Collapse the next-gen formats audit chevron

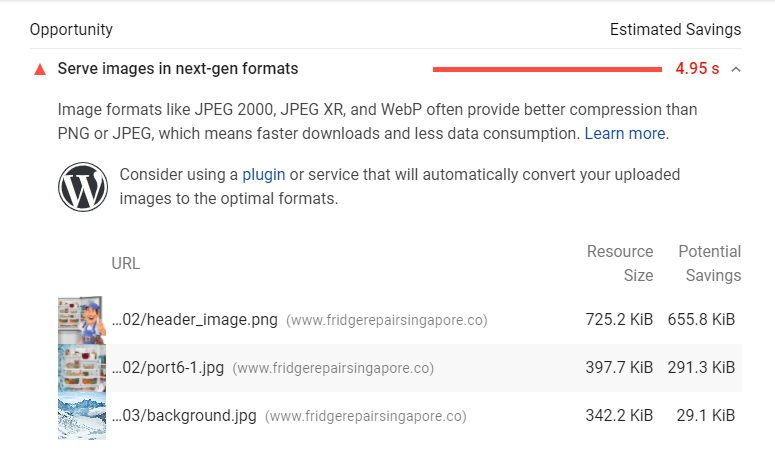tap(736, 70)
